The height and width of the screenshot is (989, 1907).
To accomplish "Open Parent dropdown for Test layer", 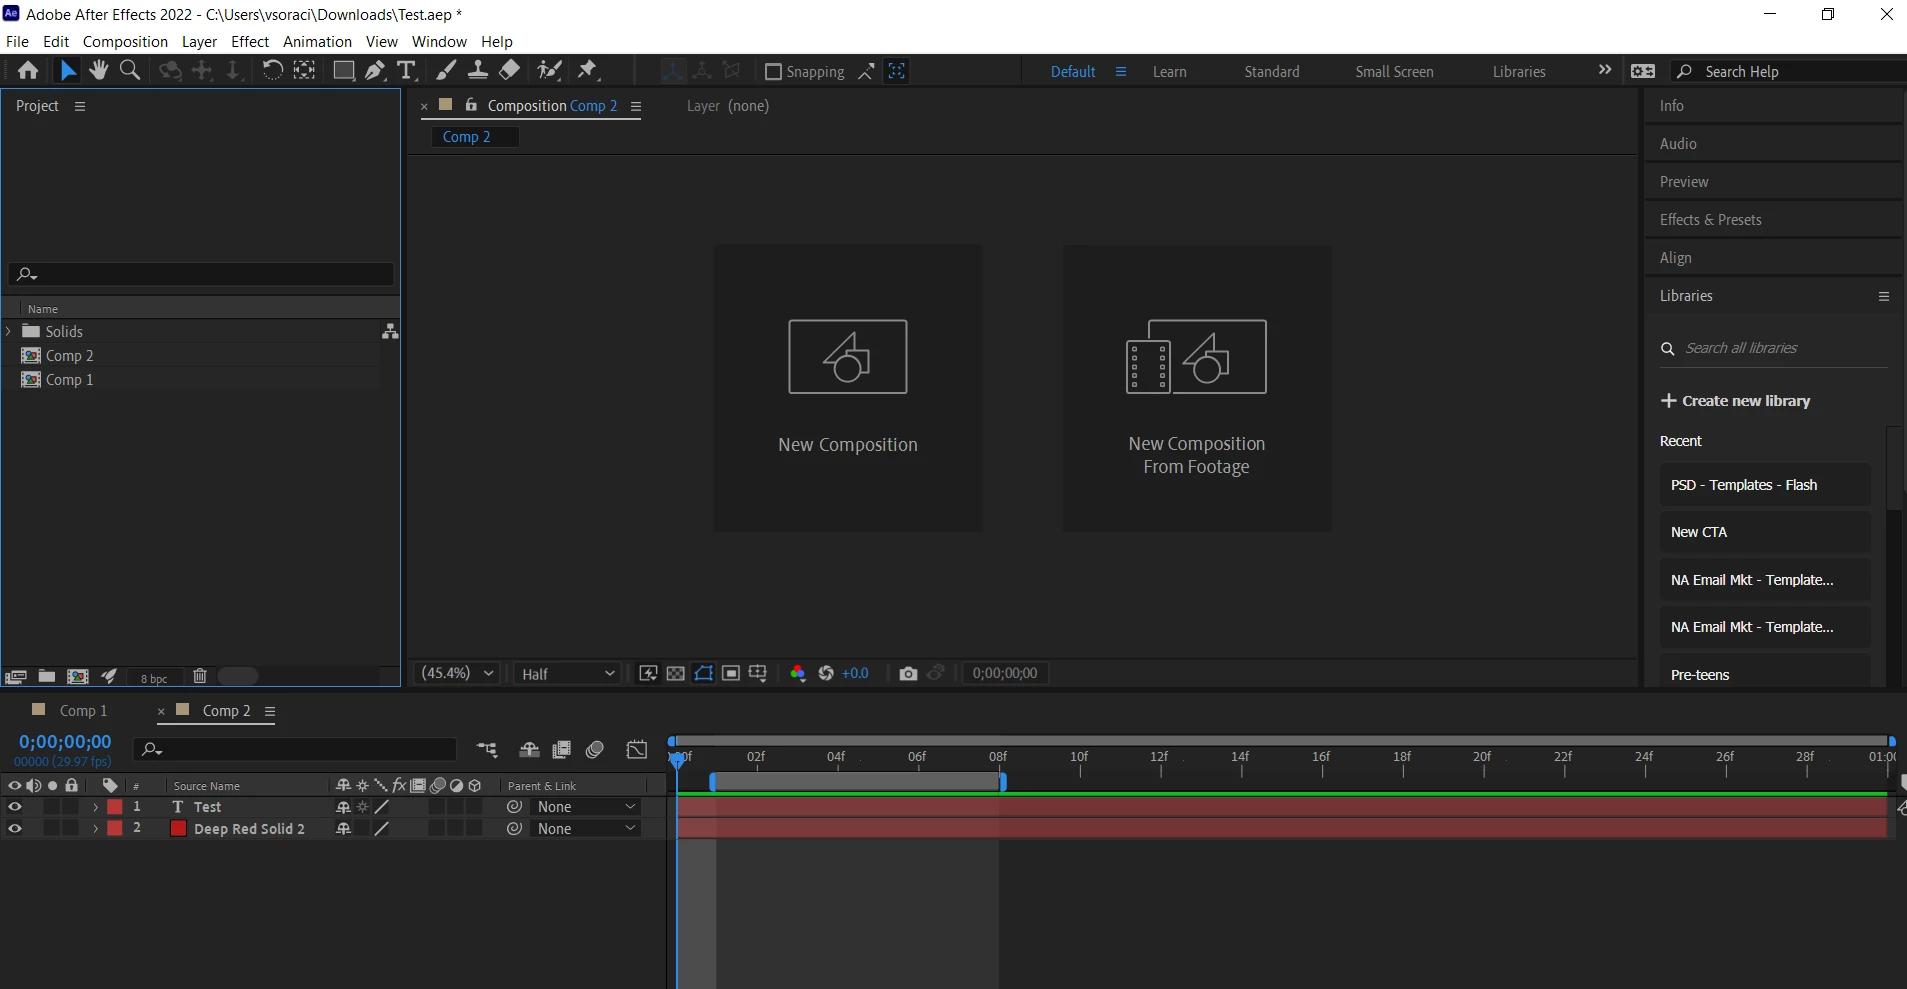I will 587,807.
